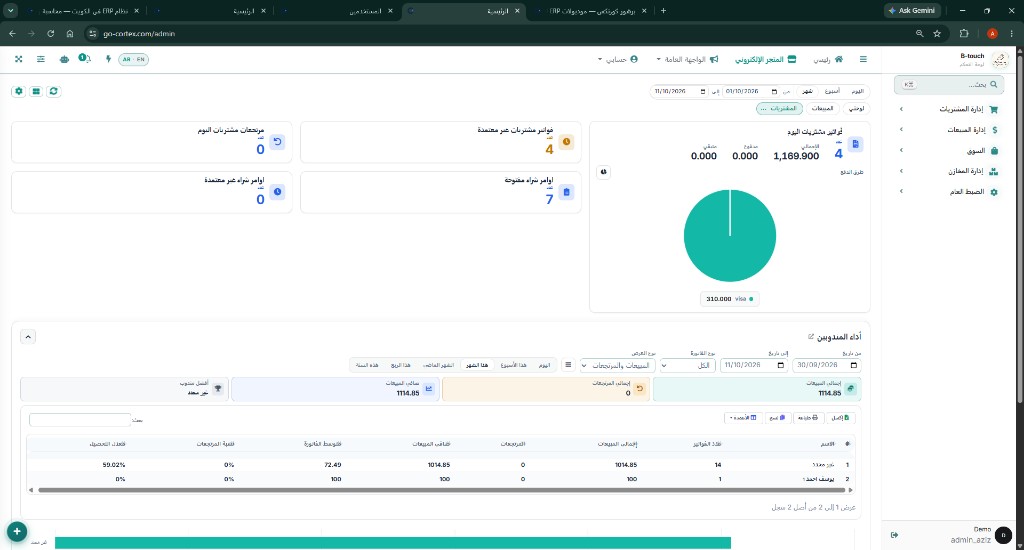Export table with the Excel button
Viewport: 1024px width, 550px height.
pyautogui.click(x=840, y=418)
